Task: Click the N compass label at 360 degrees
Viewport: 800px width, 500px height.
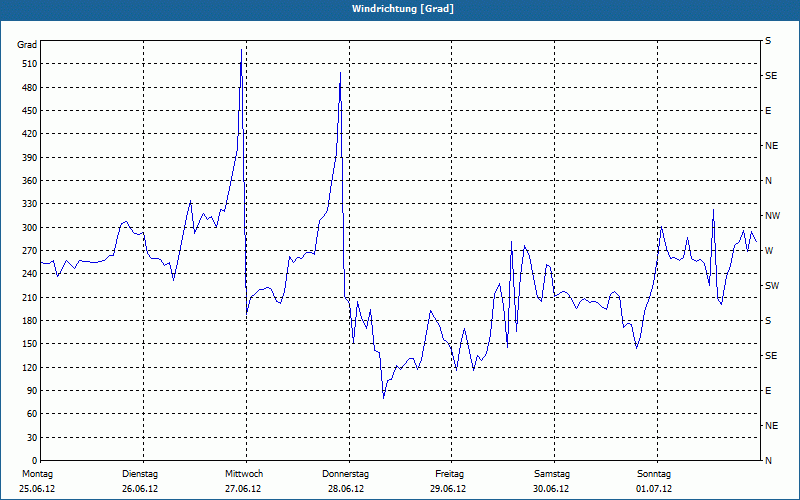Action: (x=769, y=181)
